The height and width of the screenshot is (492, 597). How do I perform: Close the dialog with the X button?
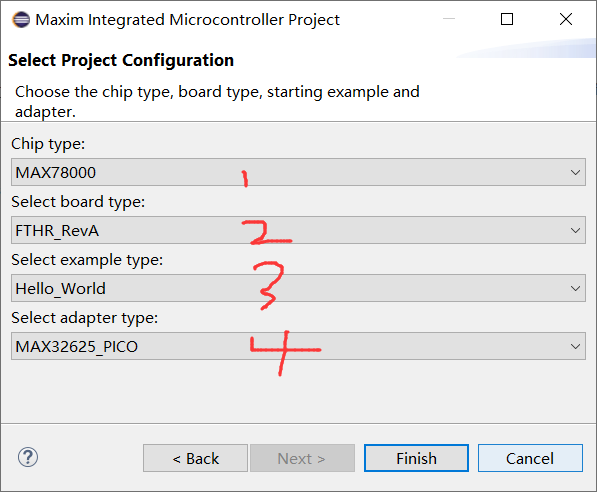[566, 19]
